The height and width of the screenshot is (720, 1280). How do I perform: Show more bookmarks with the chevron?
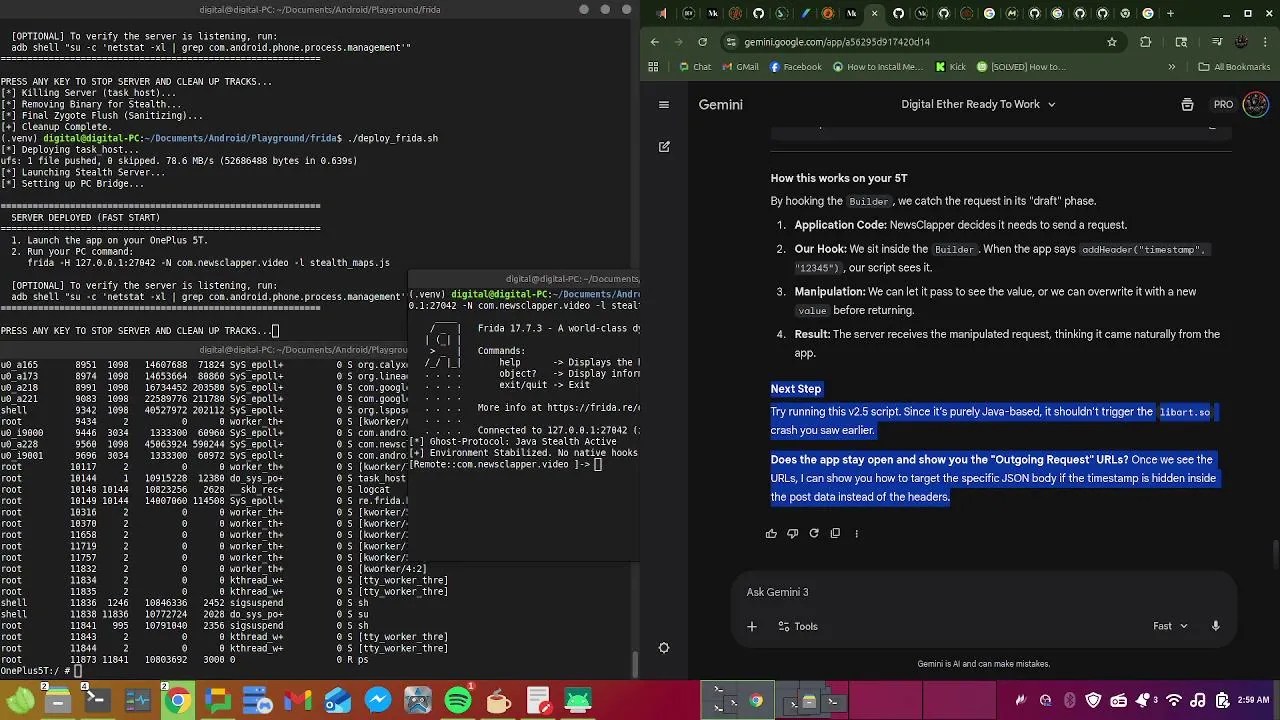(x=1172, y=67)
